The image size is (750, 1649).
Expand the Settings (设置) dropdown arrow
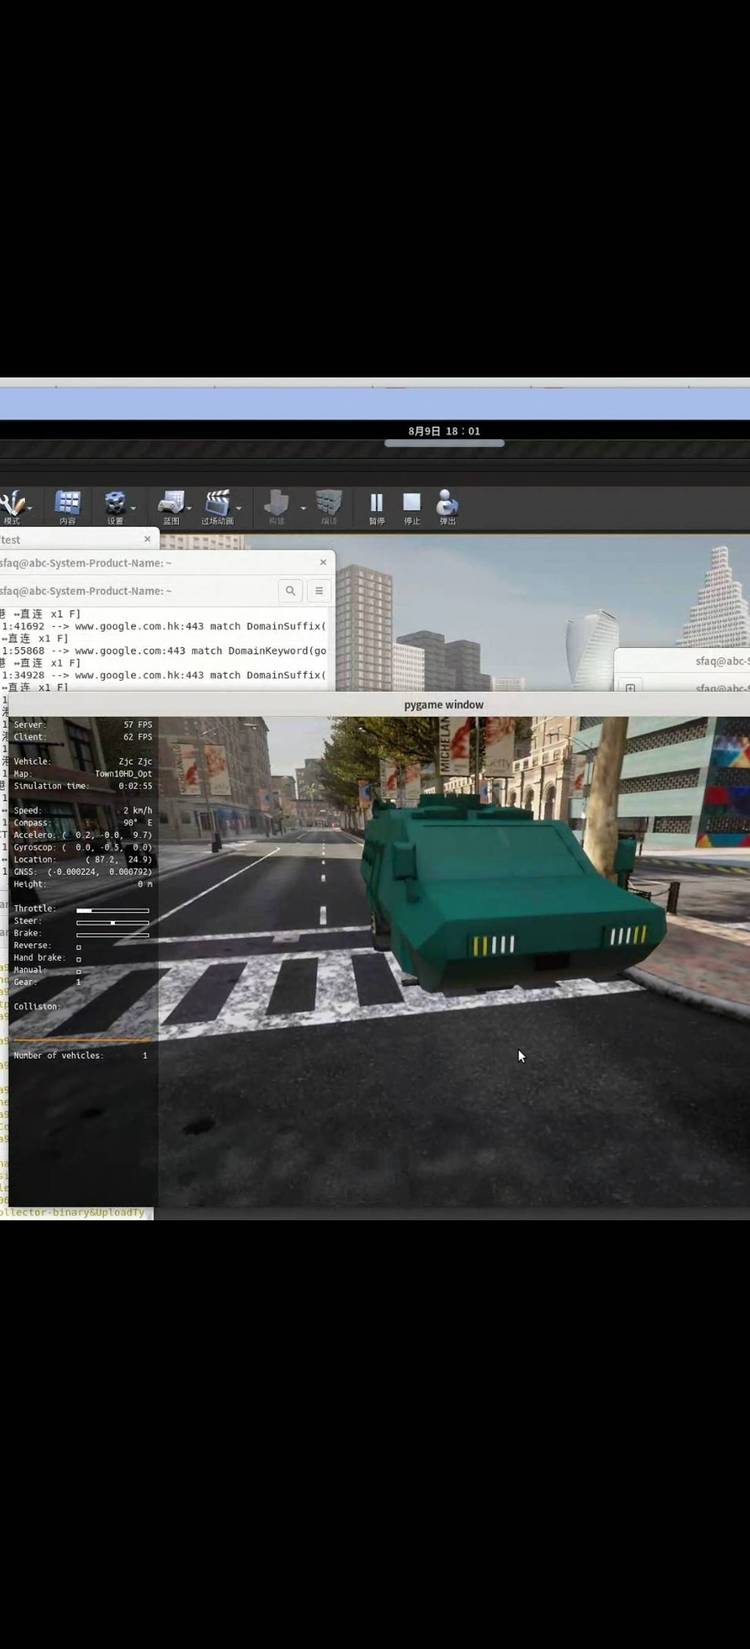(x=133, y=509)
